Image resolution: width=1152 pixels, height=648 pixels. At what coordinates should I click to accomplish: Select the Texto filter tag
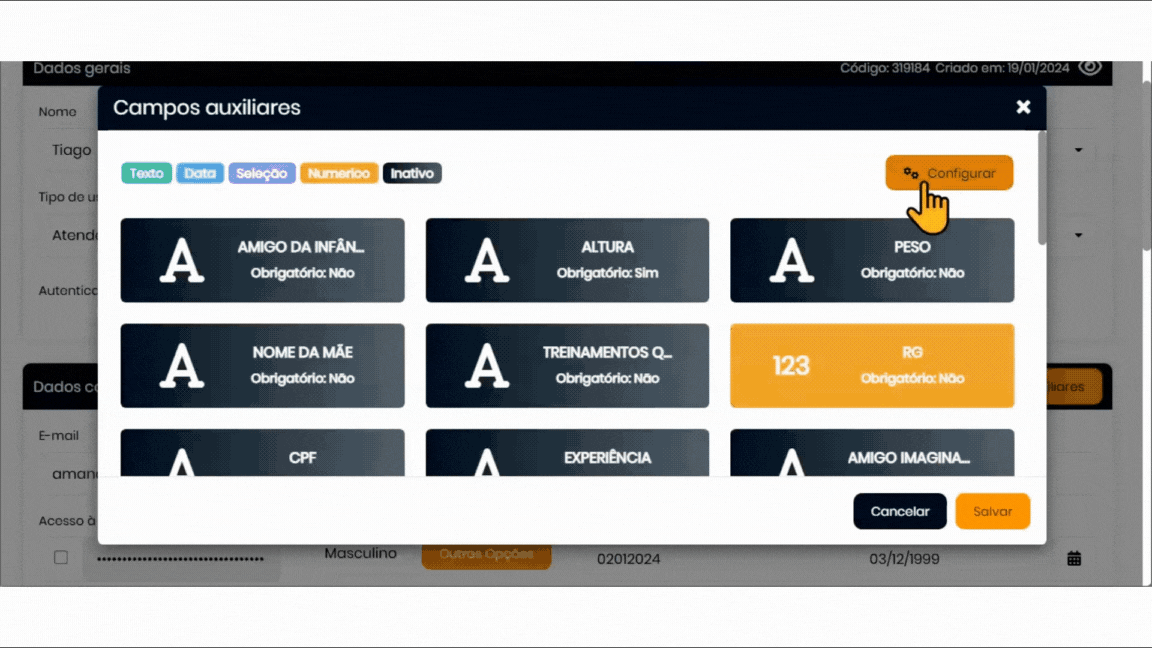pyautogui.click(x=146, y=173)
